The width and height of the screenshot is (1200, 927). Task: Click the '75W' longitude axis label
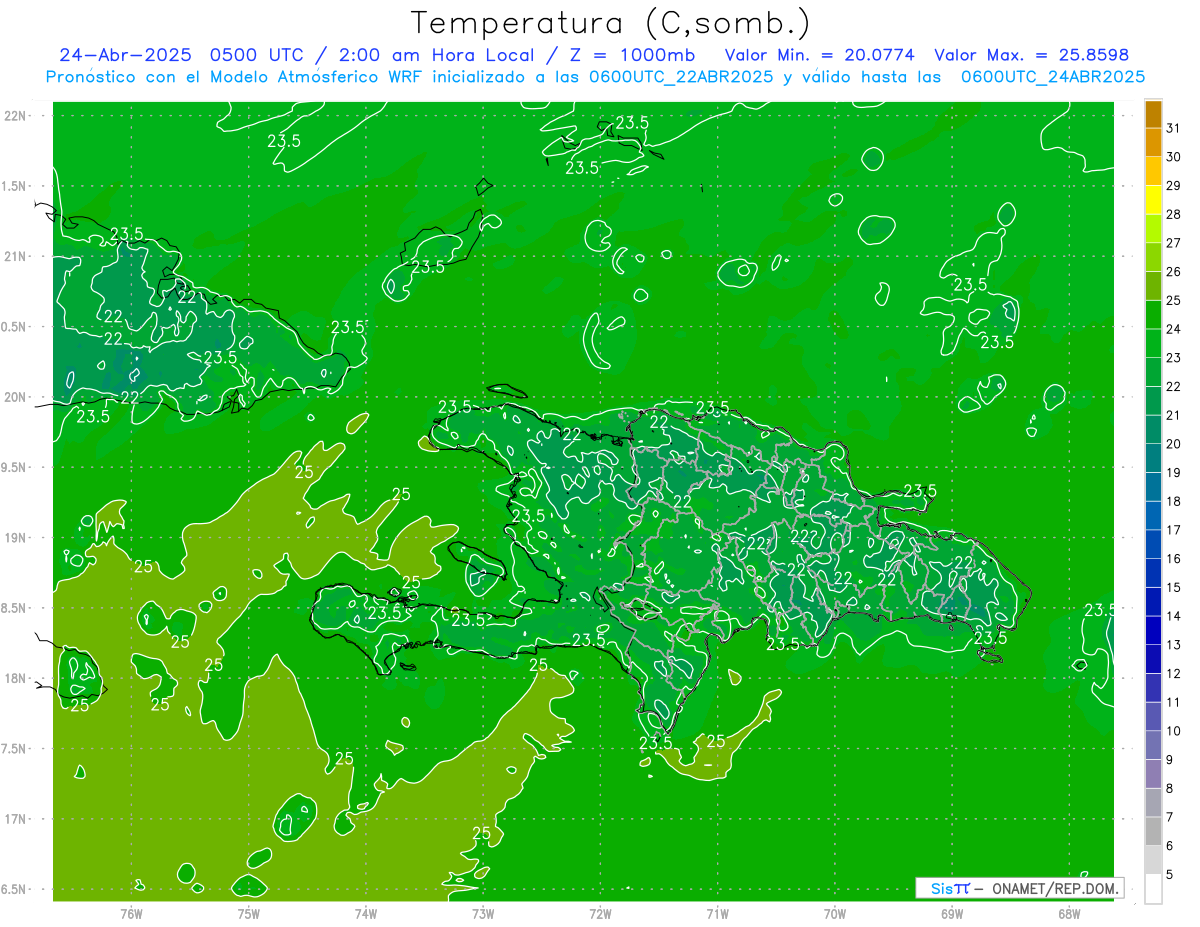248,913
